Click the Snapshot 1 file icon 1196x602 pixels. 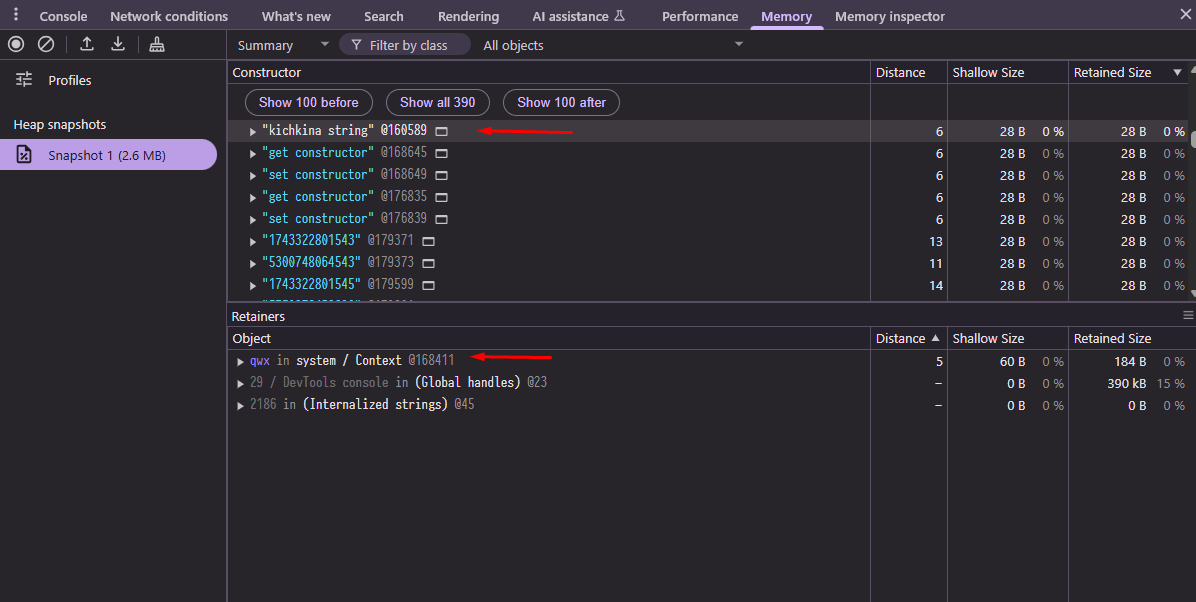pyautogui.click(x=24, y=155)
